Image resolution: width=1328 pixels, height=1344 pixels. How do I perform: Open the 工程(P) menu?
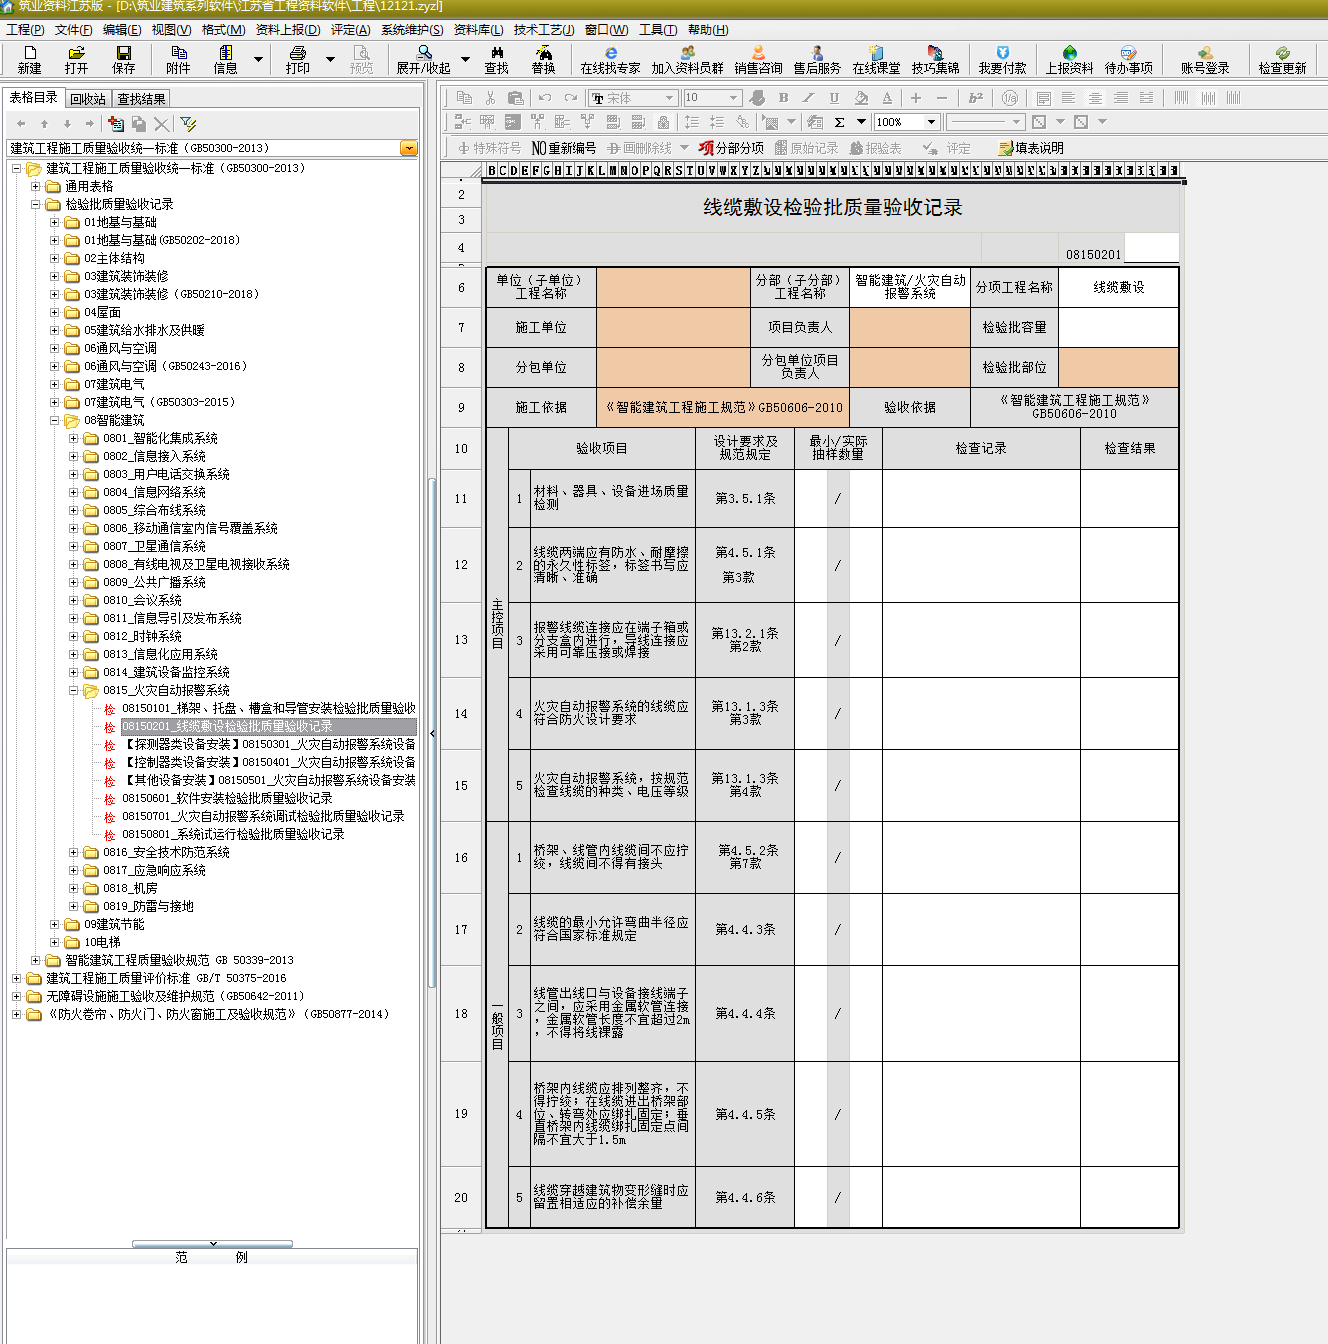[x=25, y=30]
